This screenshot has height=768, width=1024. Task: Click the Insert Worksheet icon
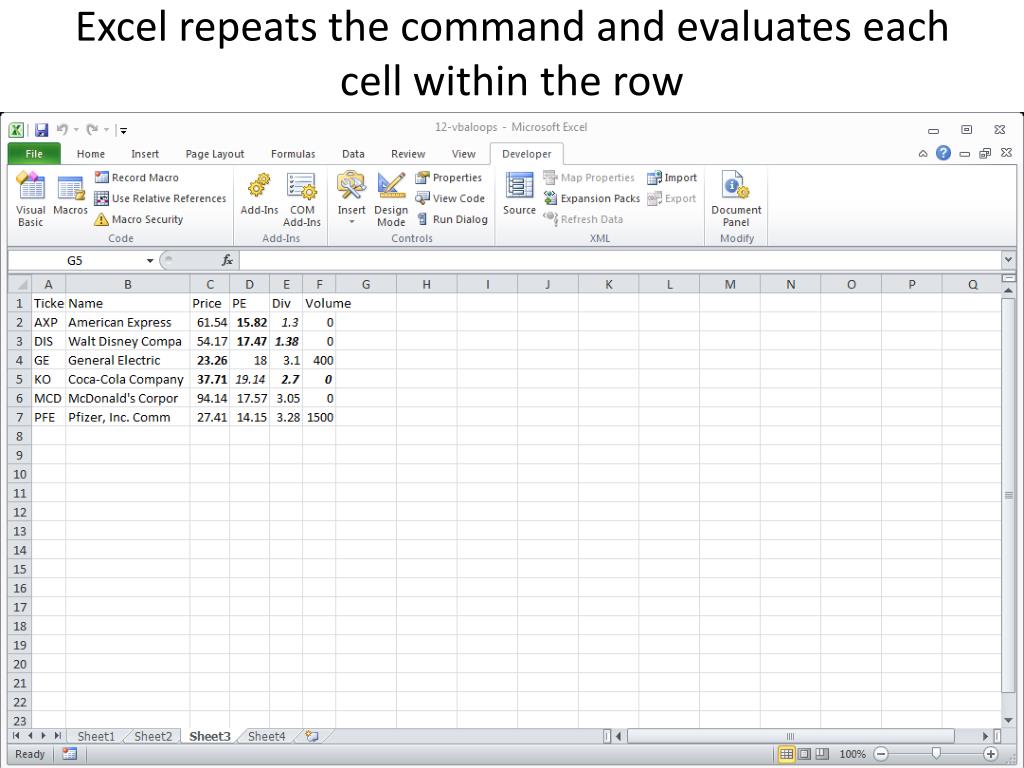point(312,736)
